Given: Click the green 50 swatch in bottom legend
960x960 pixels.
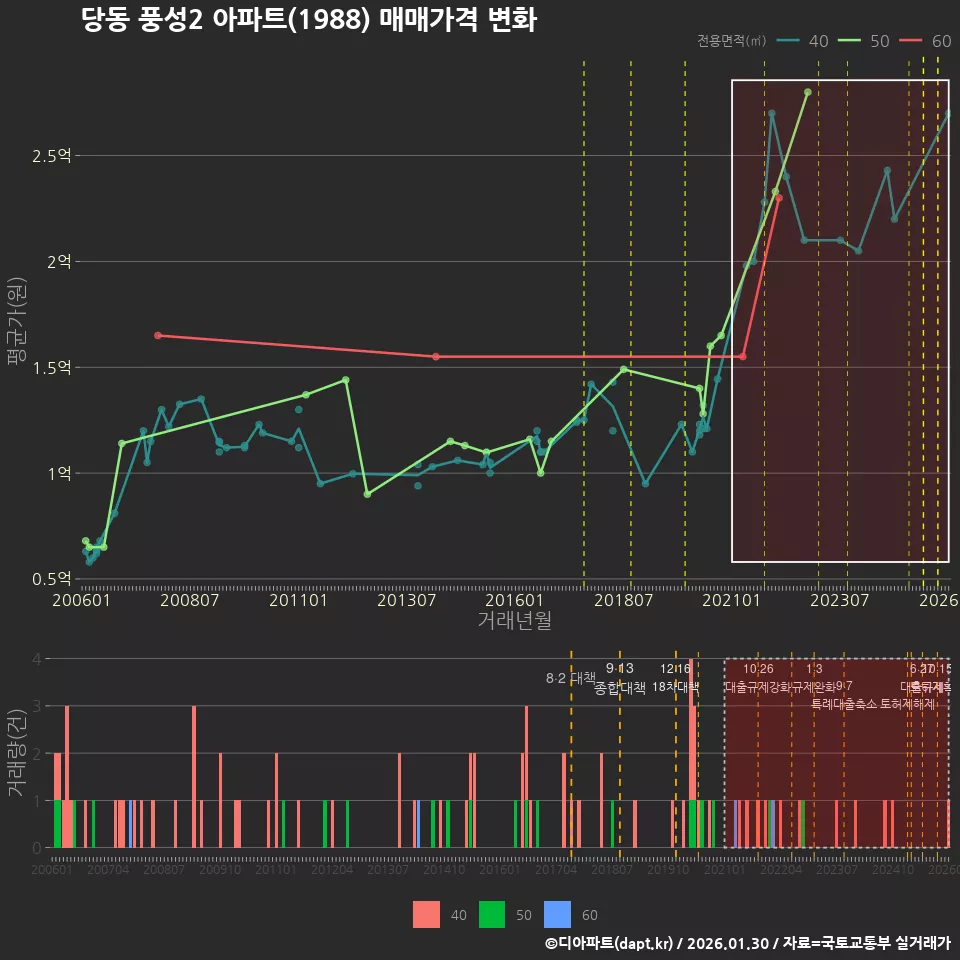Looking at the screenshot, I should point(492,914).
